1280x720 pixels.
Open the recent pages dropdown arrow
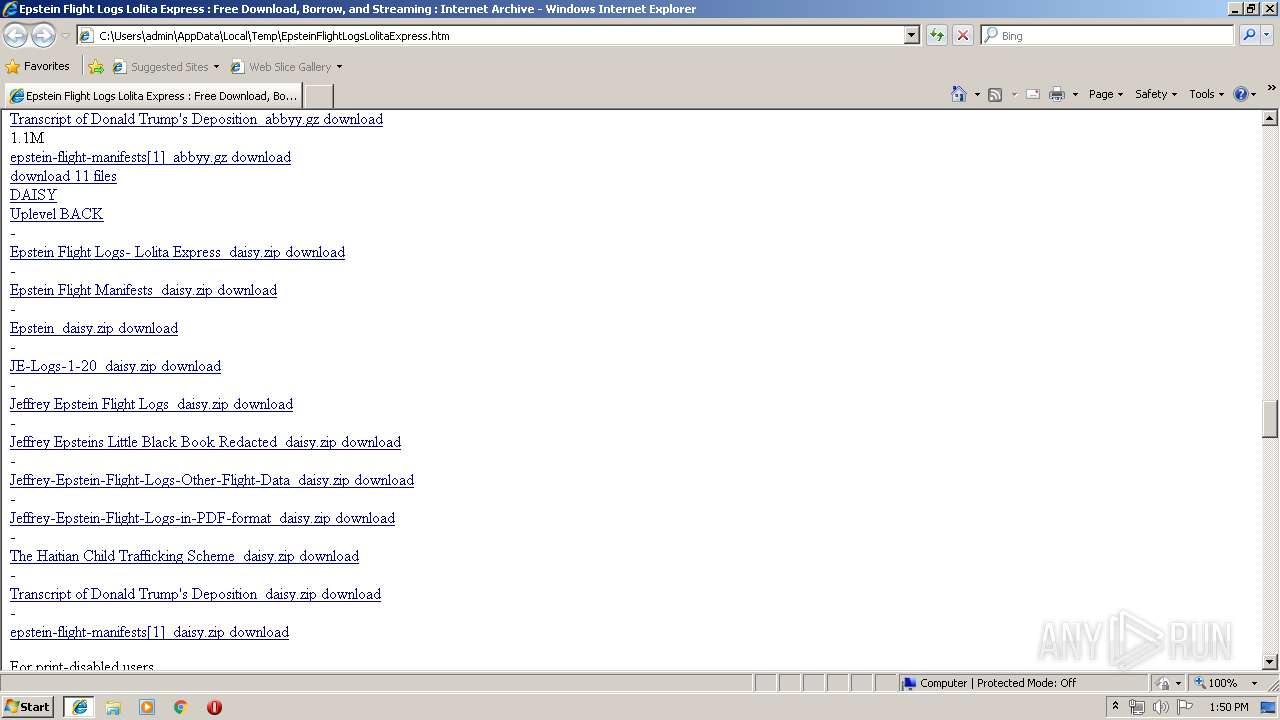click(65, 35)
